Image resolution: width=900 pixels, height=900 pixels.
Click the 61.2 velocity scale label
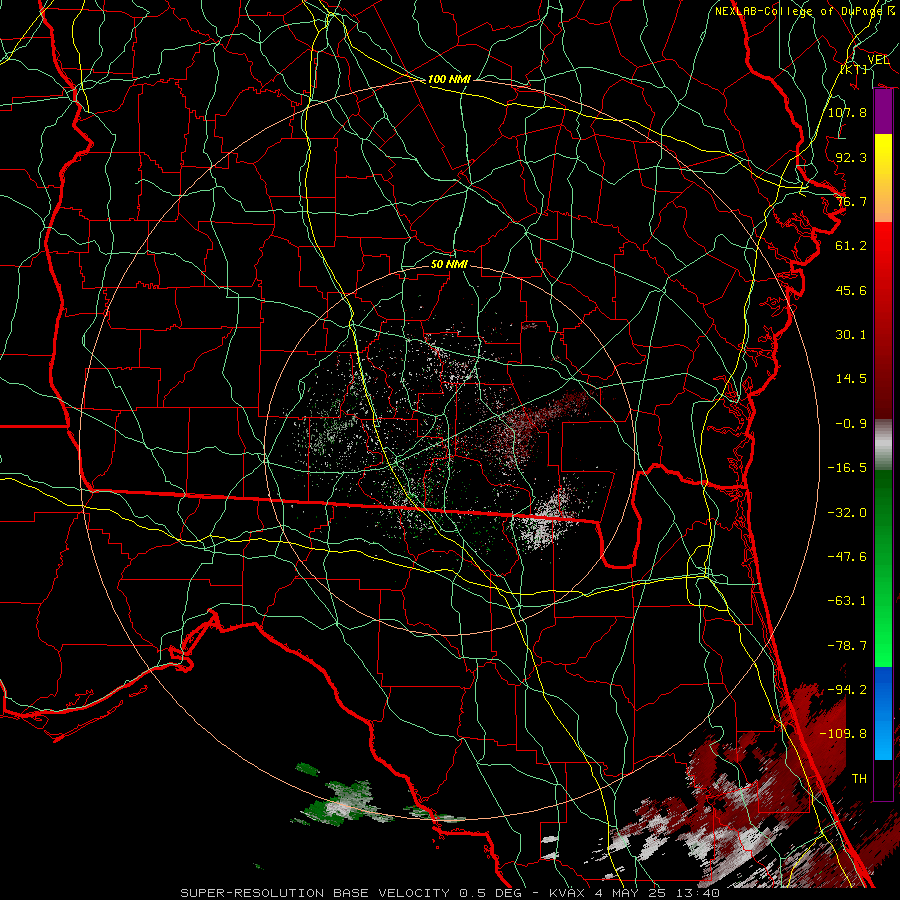[851, 246]
